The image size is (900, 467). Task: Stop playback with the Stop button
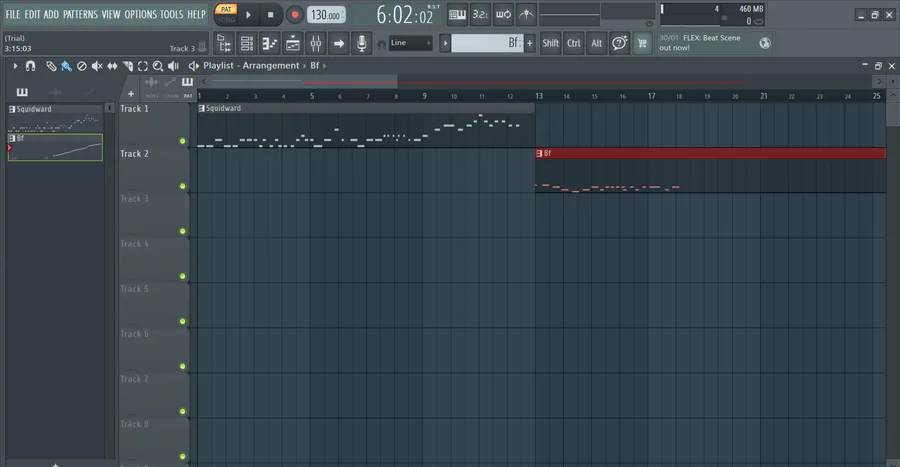click(x=270, y=15)
